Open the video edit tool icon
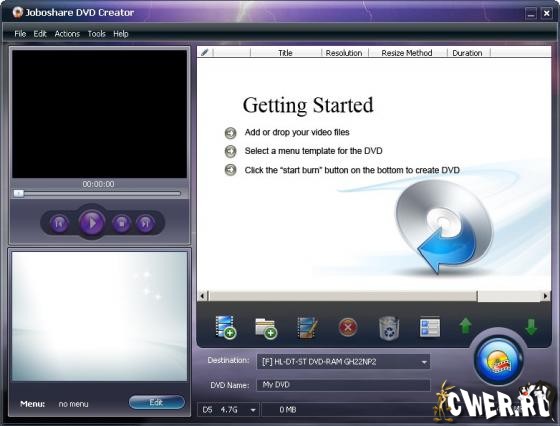560x426 pixels. click(x=308, y=327)
